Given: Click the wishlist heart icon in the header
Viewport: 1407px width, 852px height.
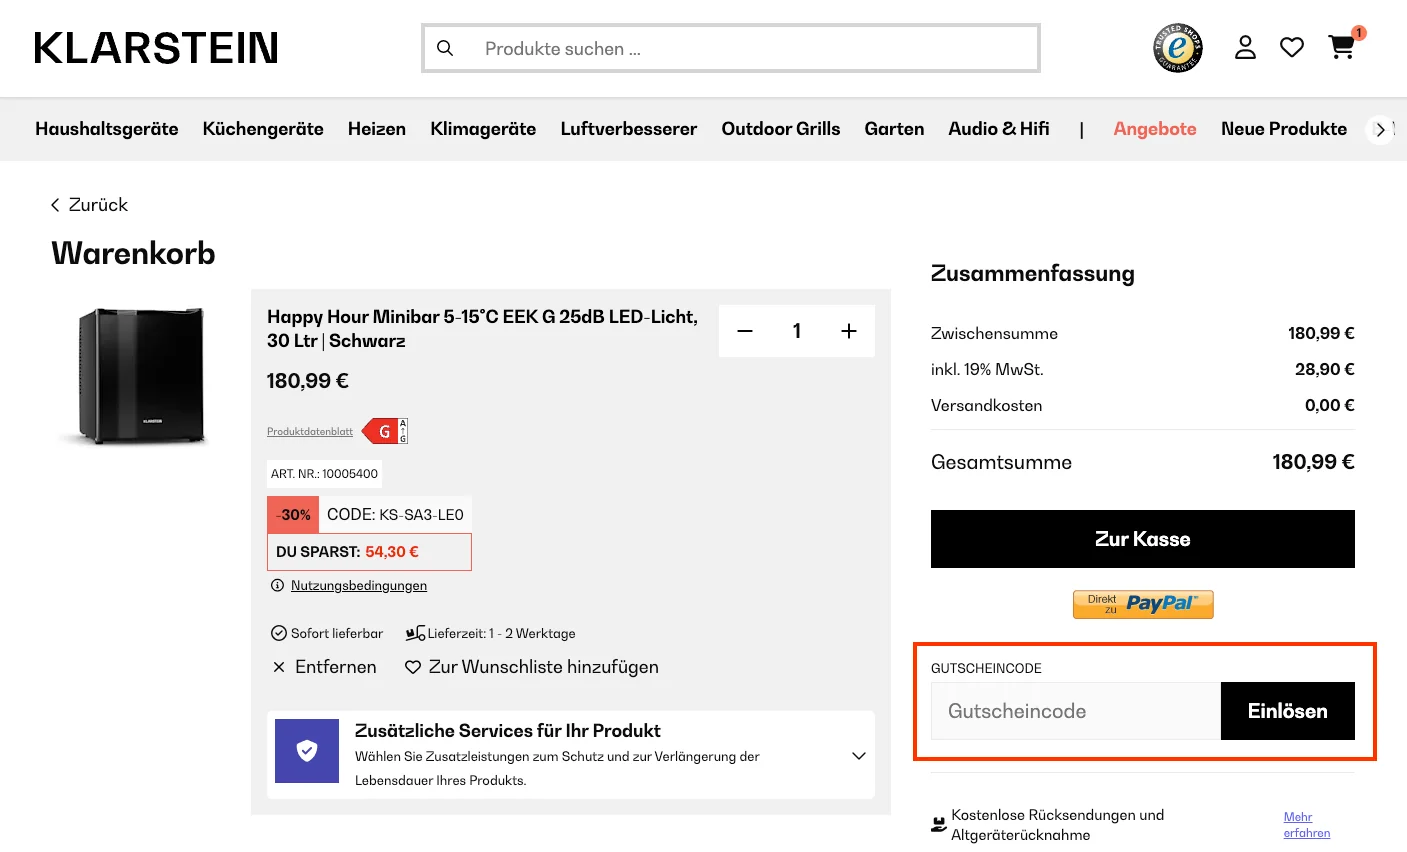Looking at the screenshot, I should [x=1292, y=47].
